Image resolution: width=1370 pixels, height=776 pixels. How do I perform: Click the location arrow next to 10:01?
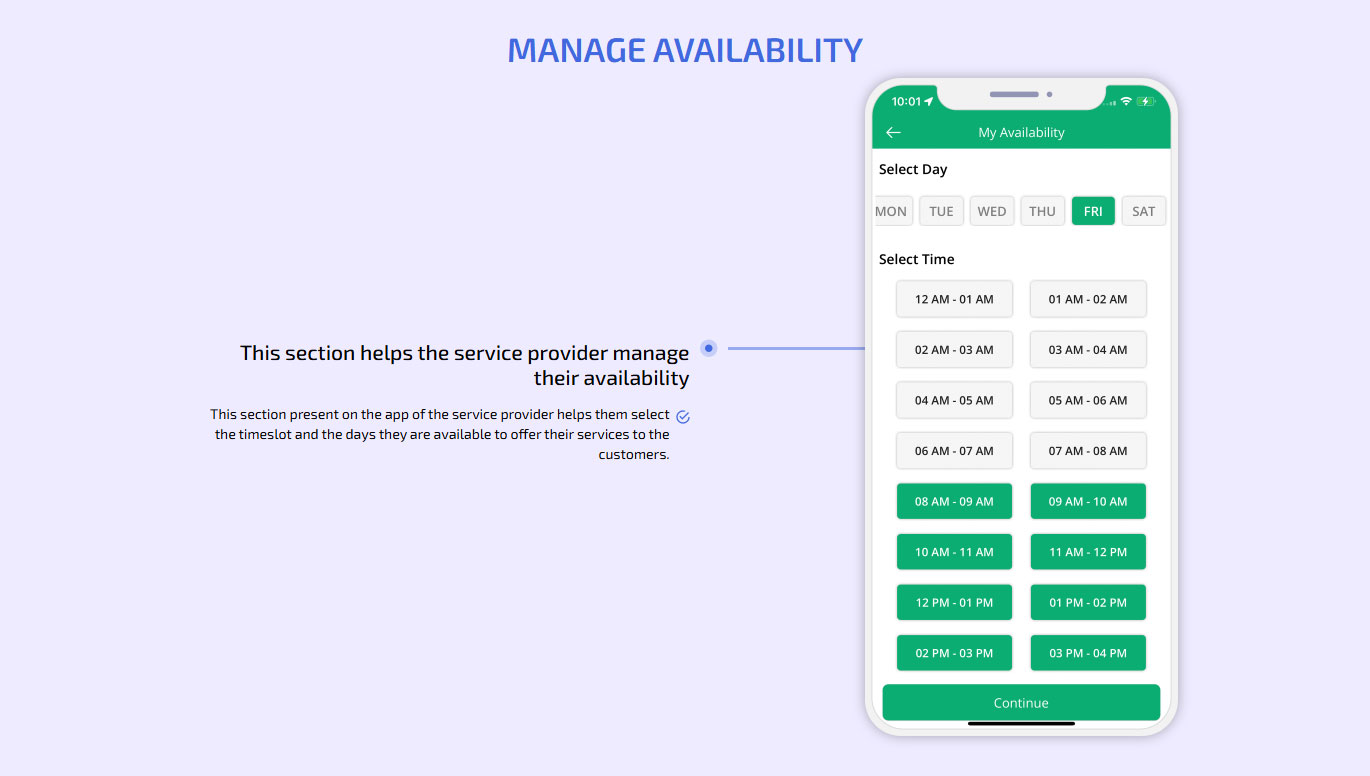pos(929,101)
